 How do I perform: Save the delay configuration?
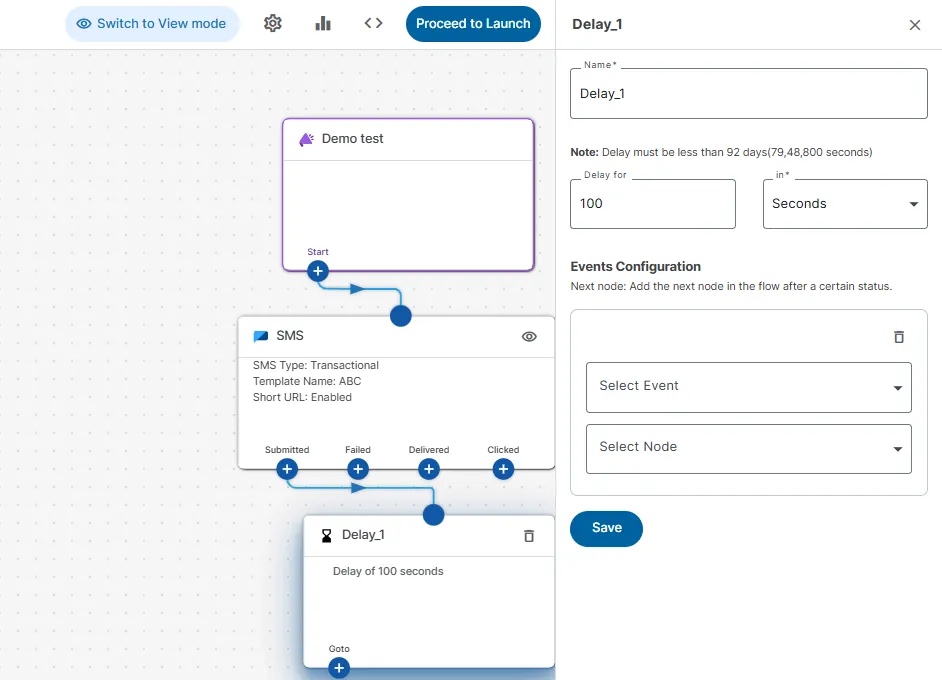coord(606,529)
